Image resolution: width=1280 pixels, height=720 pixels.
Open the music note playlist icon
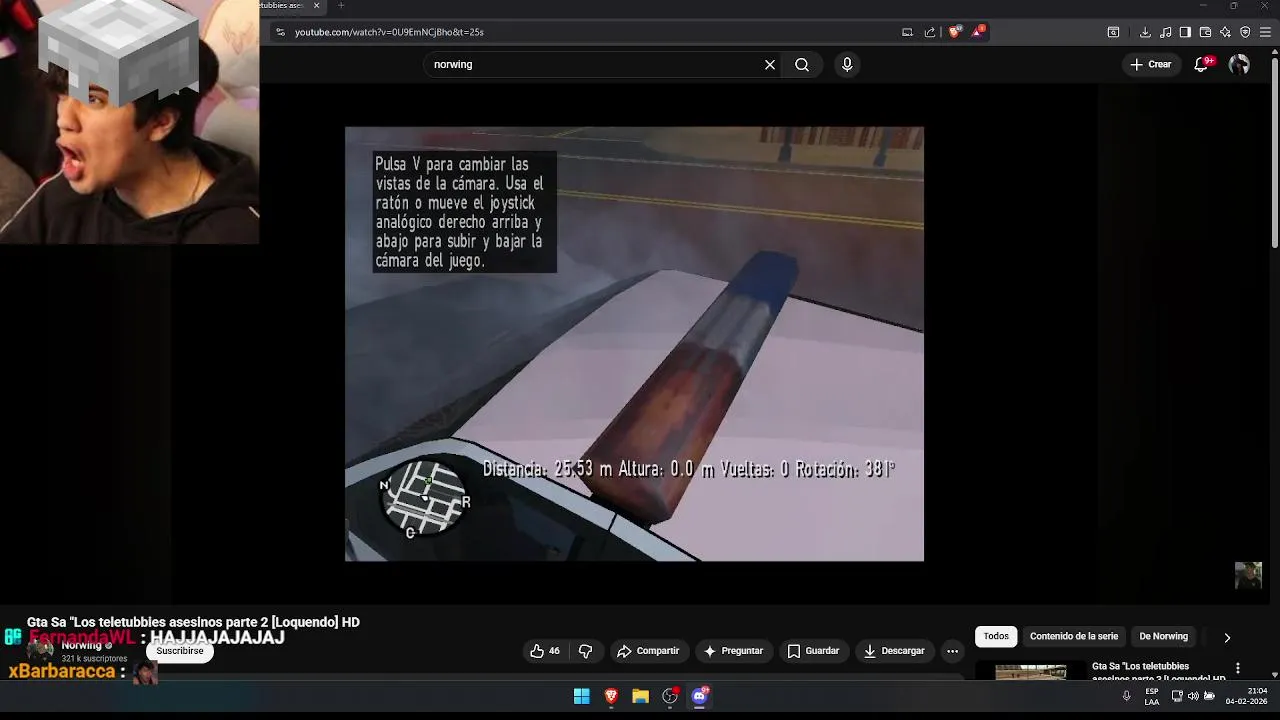click(1165, 32)
